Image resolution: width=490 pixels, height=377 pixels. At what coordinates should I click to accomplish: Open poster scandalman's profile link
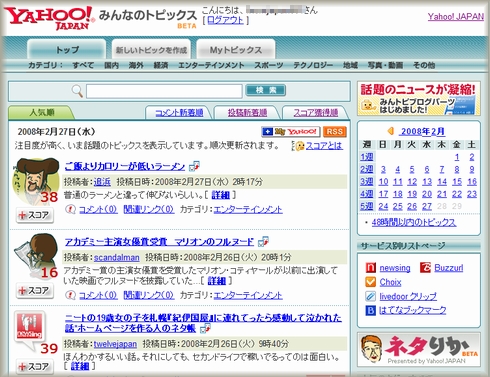pos(117,258)
